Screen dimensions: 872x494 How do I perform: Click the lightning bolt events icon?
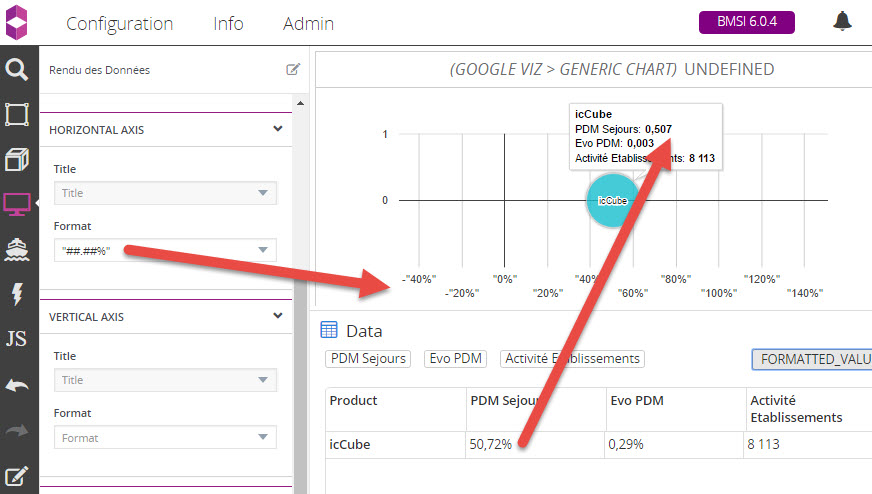pyautogui.click(x=17, y=293)
